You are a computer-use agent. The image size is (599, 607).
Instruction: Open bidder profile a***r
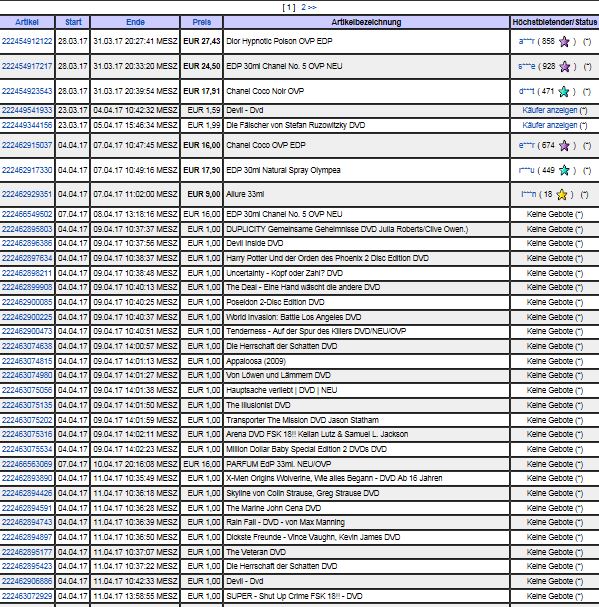pos(527,41)
